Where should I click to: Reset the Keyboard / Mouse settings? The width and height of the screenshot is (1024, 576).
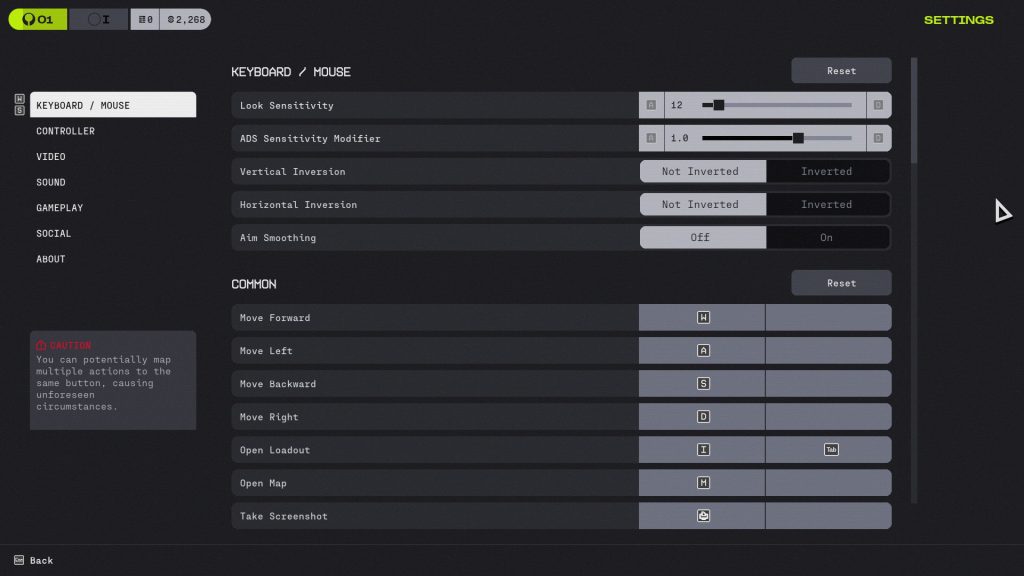(x=840, y=70)
